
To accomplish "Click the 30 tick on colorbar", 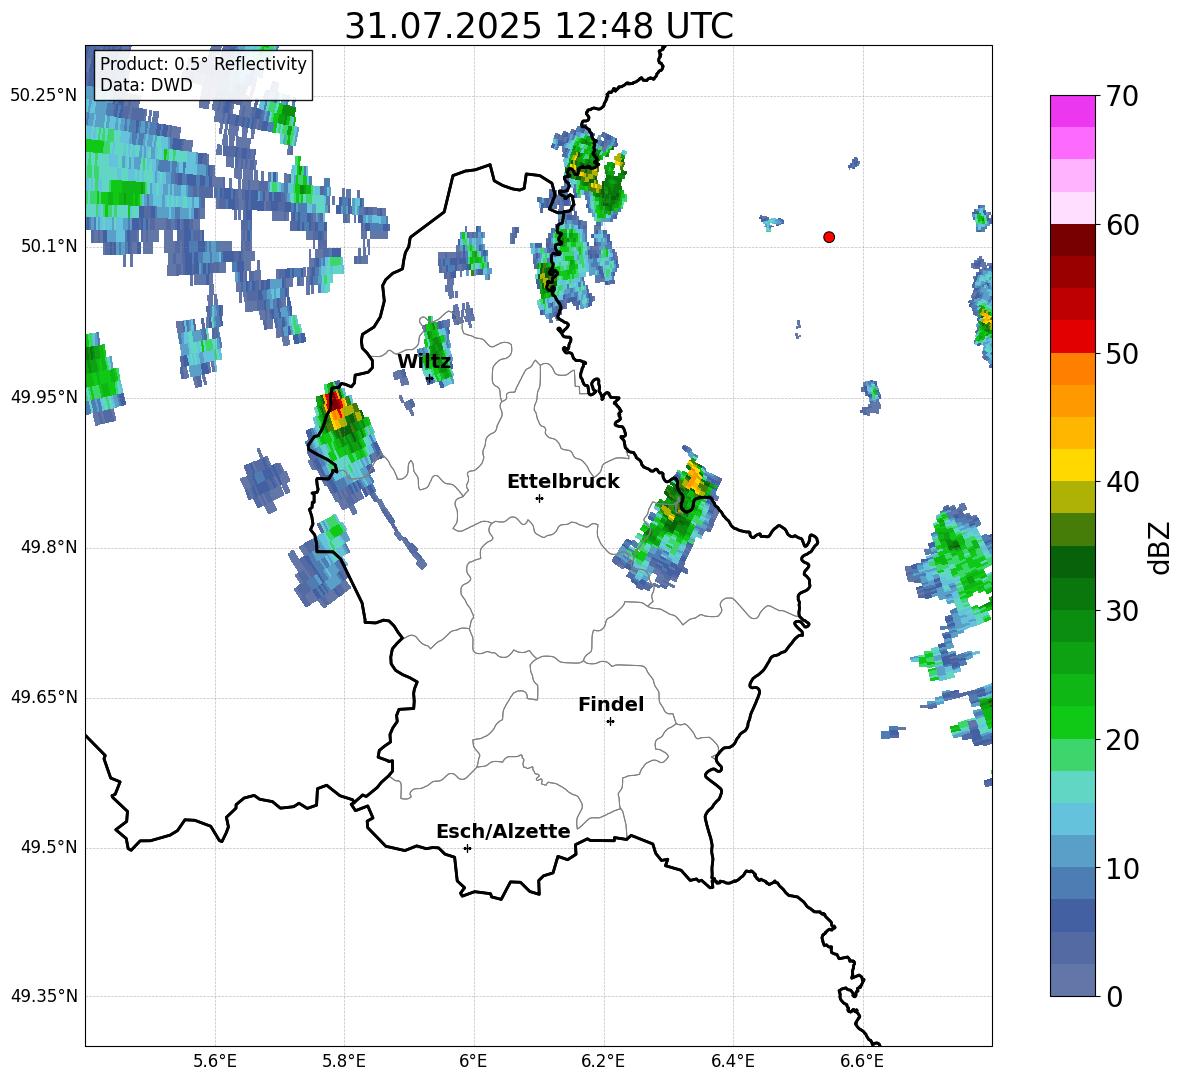I will 1122,611.
